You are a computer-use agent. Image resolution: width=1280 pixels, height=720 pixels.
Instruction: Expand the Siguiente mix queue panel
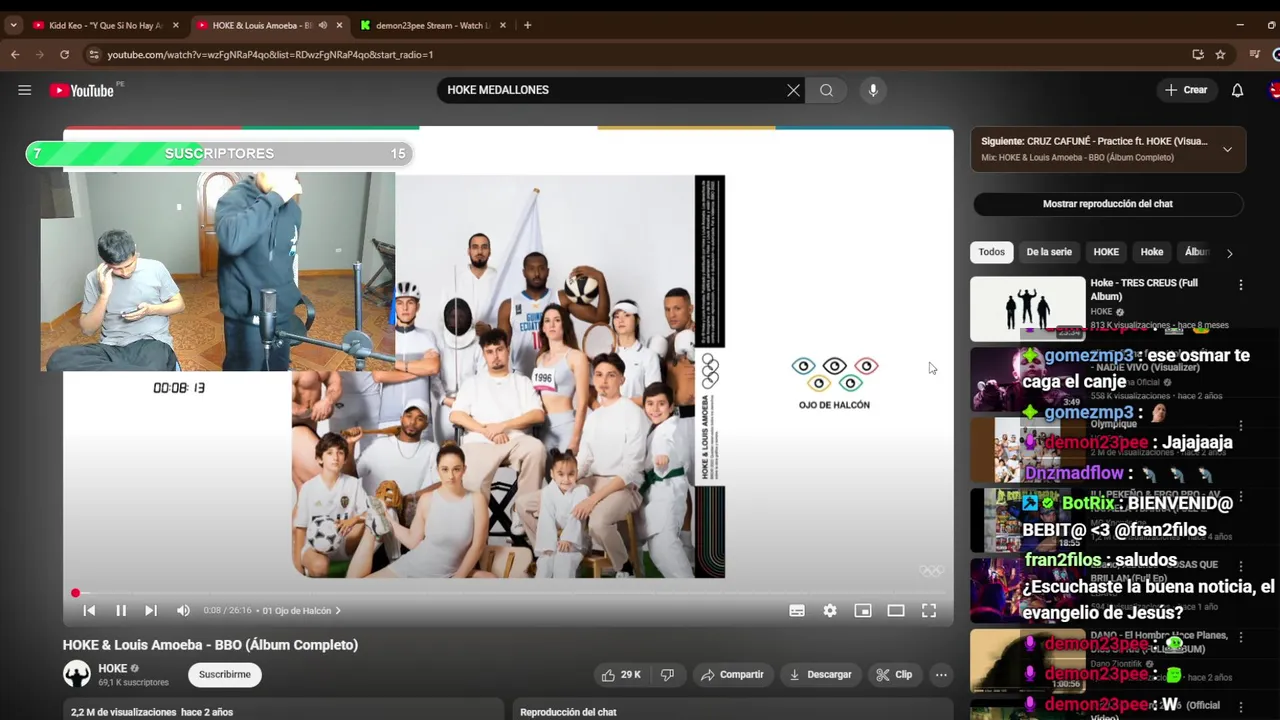pos(1227,149)
